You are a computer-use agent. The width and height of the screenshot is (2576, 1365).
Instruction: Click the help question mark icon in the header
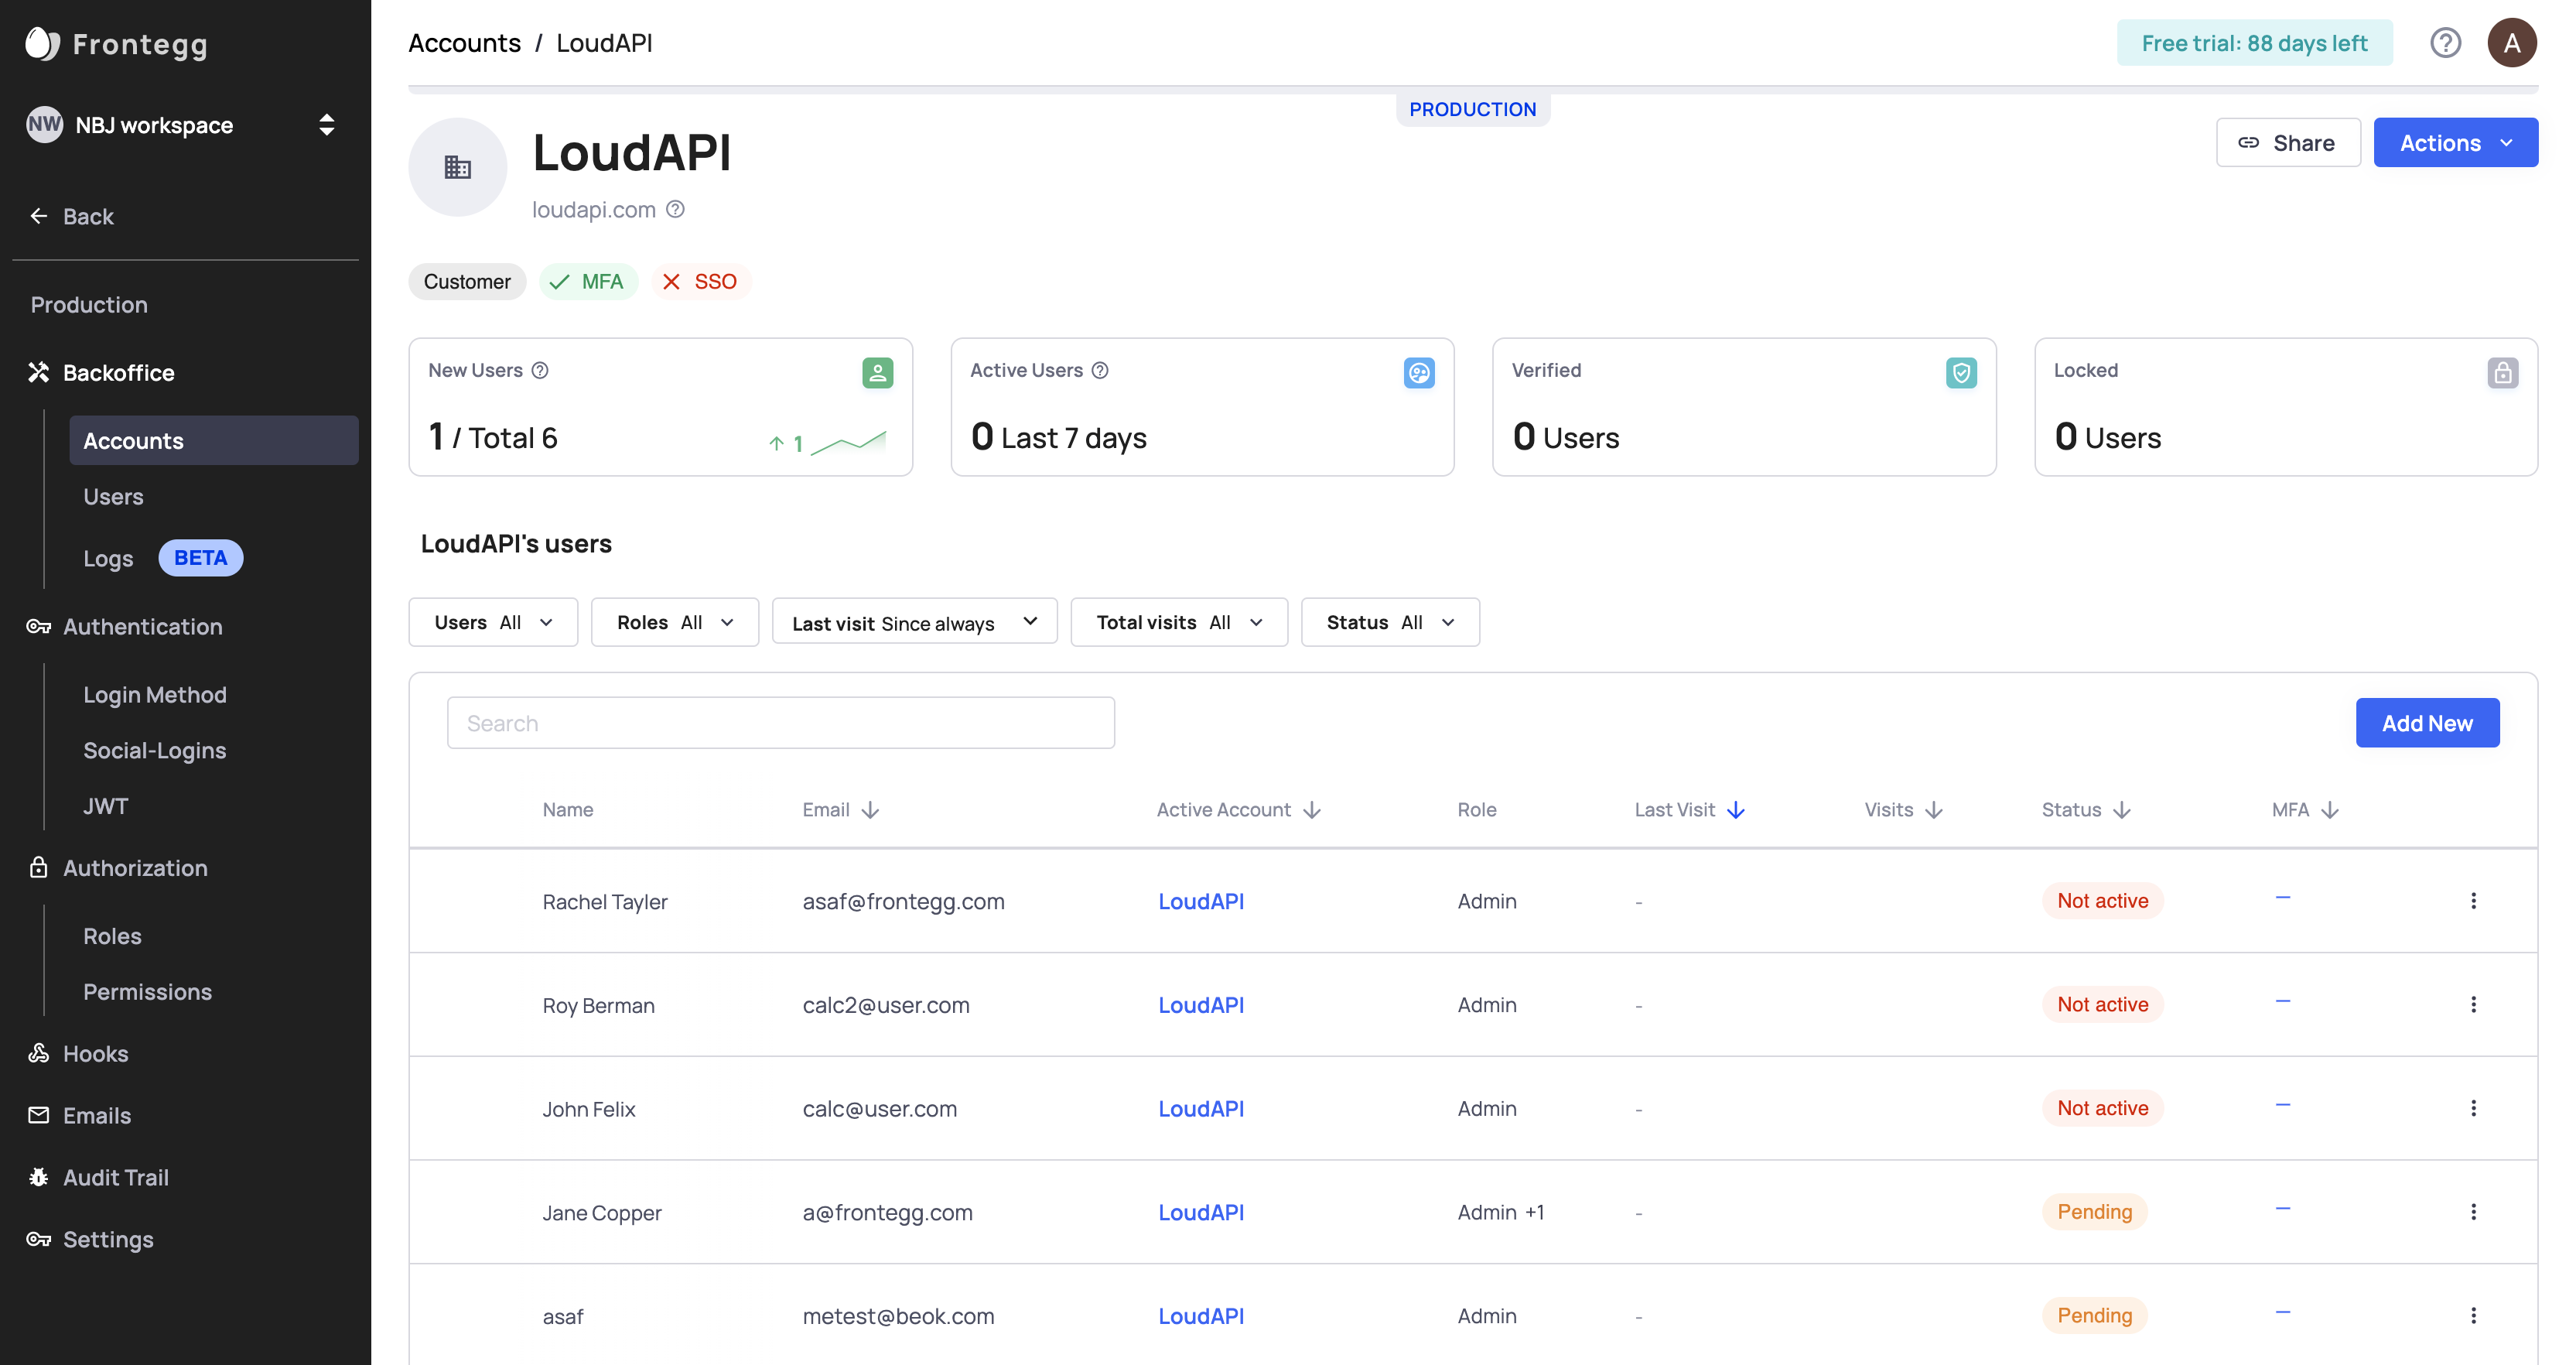[2445, 43]
